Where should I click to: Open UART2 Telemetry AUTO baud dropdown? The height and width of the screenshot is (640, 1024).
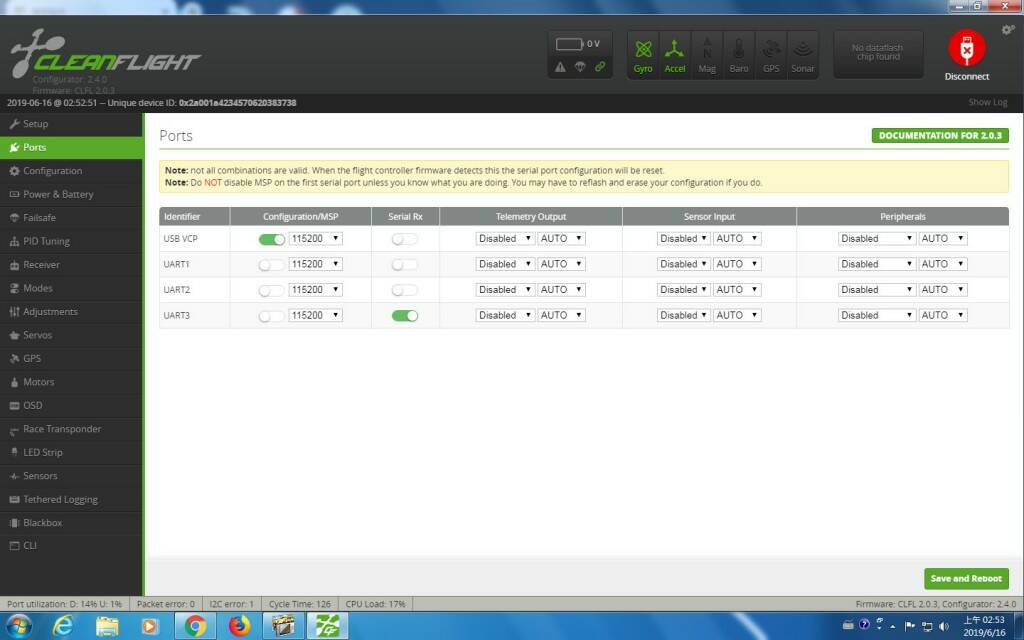[562, 289]
